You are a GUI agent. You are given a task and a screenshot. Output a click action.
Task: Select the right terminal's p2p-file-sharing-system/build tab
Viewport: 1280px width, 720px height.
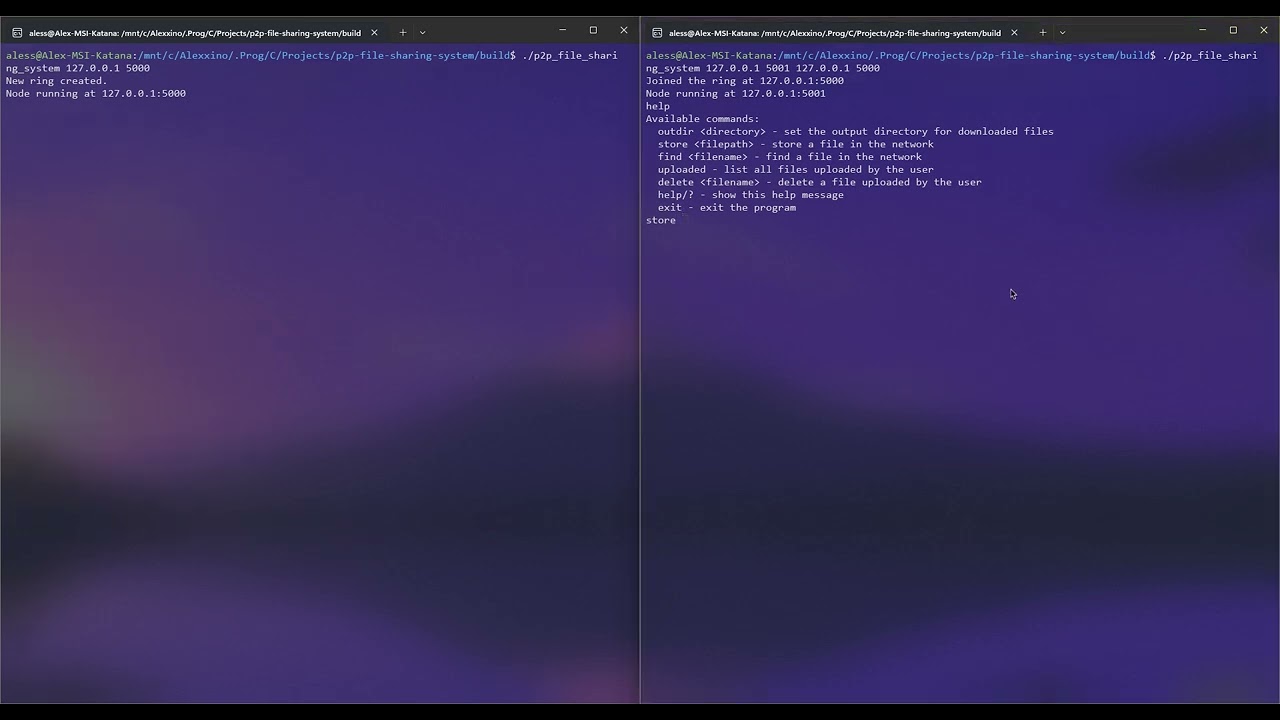[x=835, y=33]
